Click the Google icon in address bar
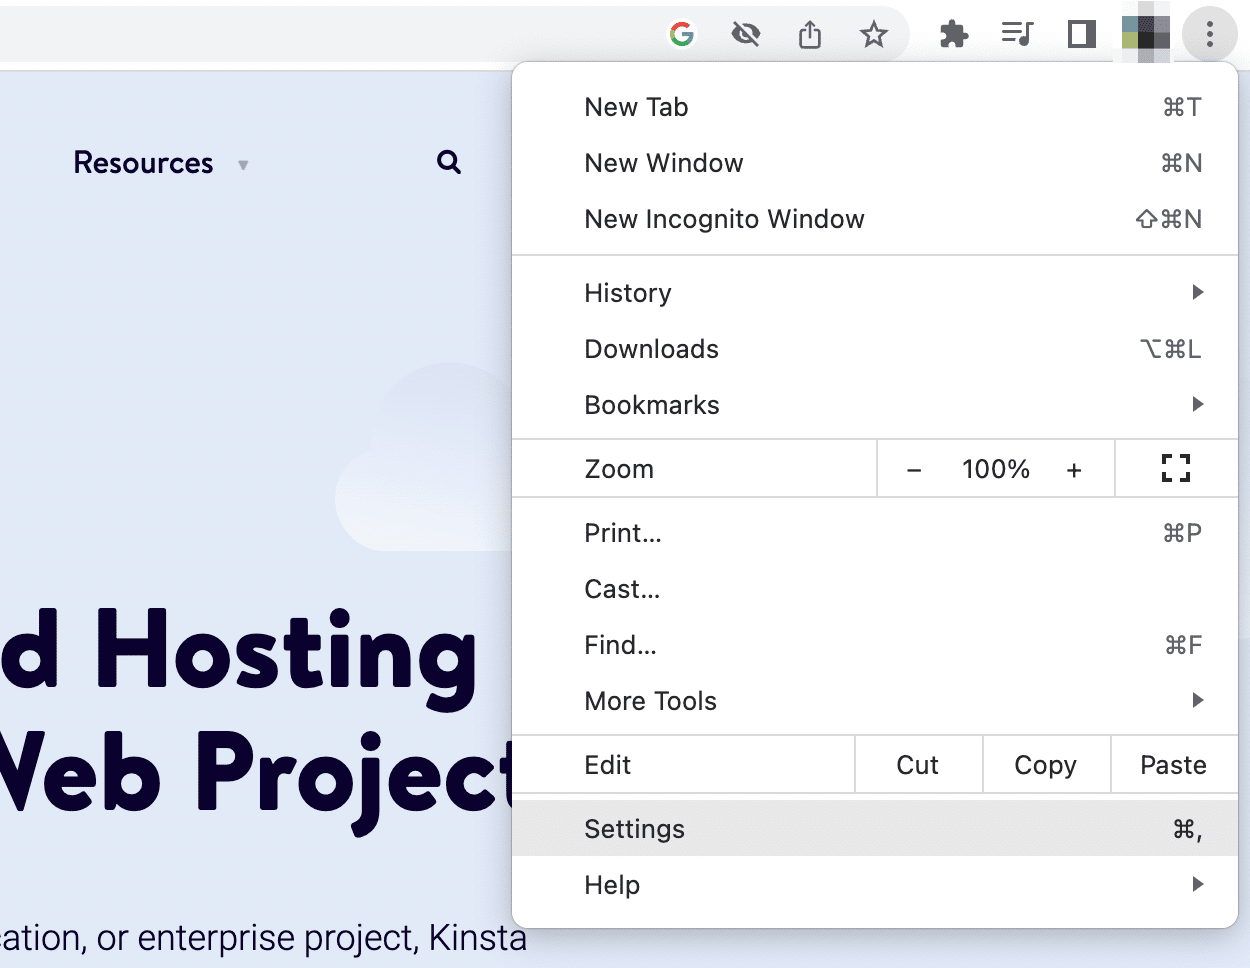 [x=682, y=35]
